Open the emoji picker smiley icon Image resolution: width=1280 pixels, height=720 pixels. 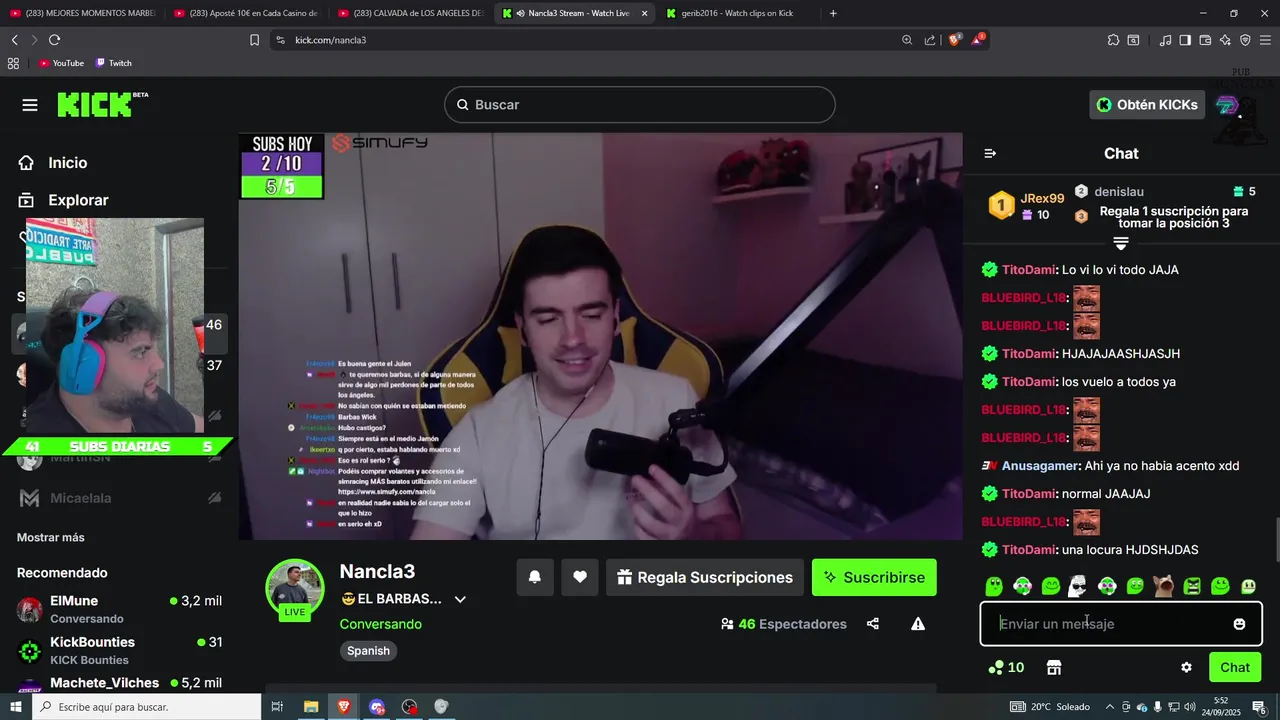1240,624
